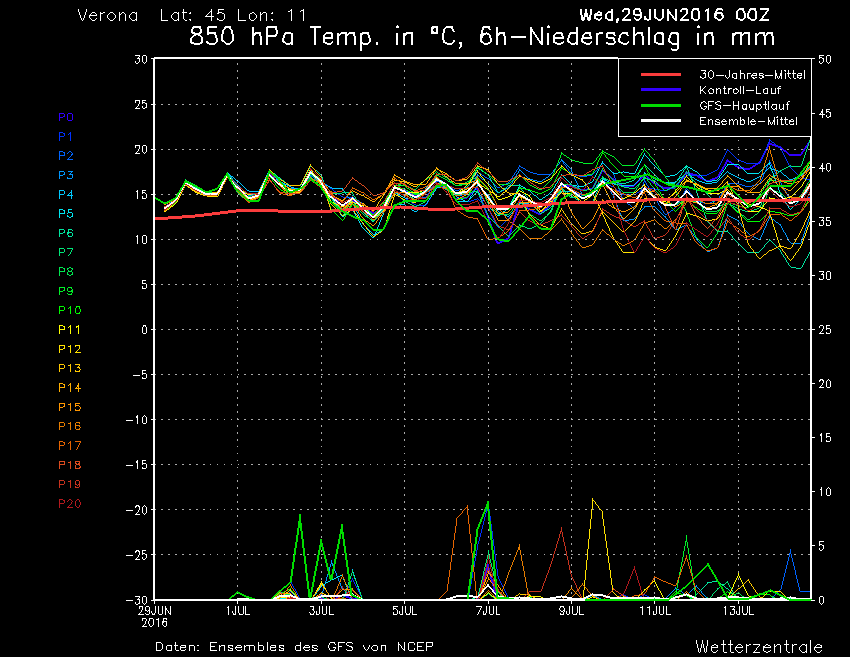Select the P19 member label
850x657 pixels.
pyautogui.click(x=69, y=484)
